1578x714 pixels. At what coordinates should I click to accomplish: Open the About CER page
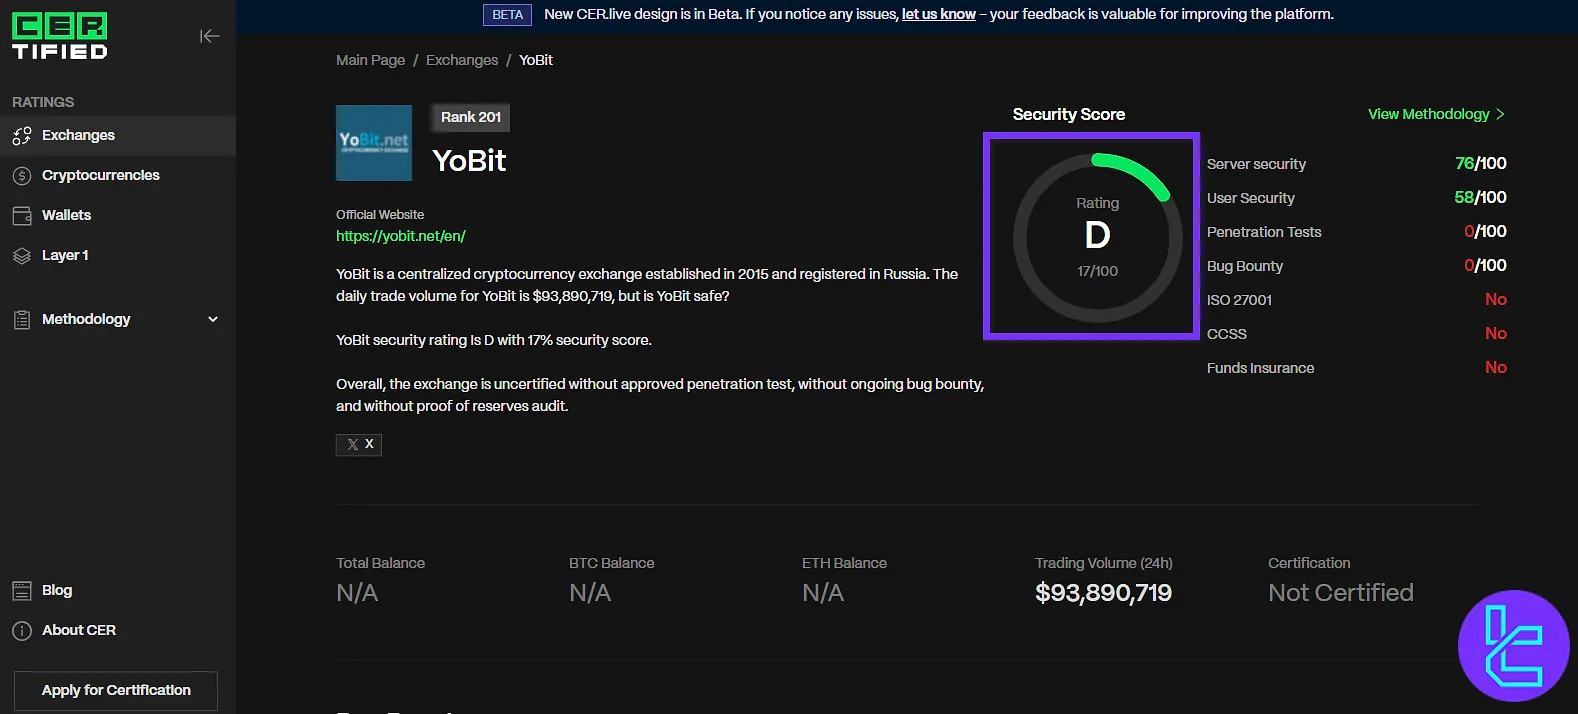[79, 631]
